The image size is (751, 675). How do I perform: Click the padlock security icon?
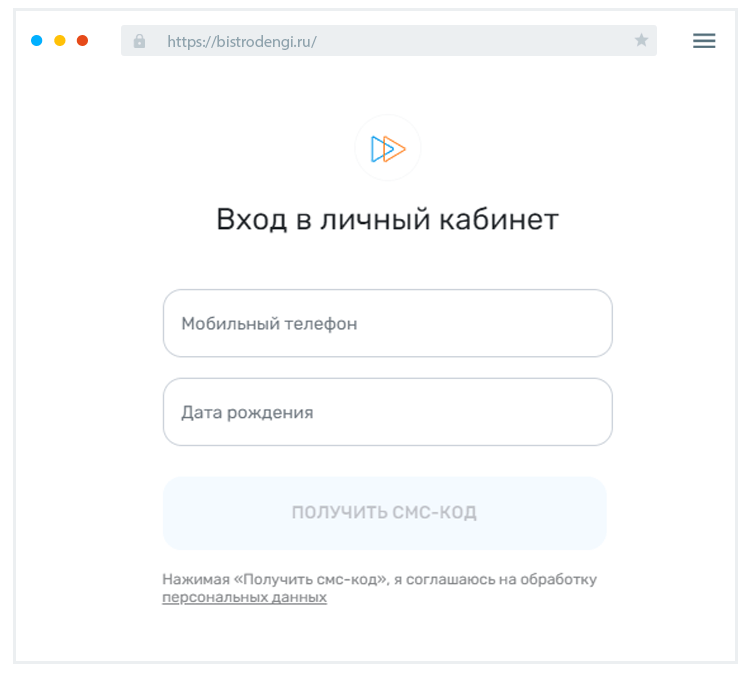139,41
